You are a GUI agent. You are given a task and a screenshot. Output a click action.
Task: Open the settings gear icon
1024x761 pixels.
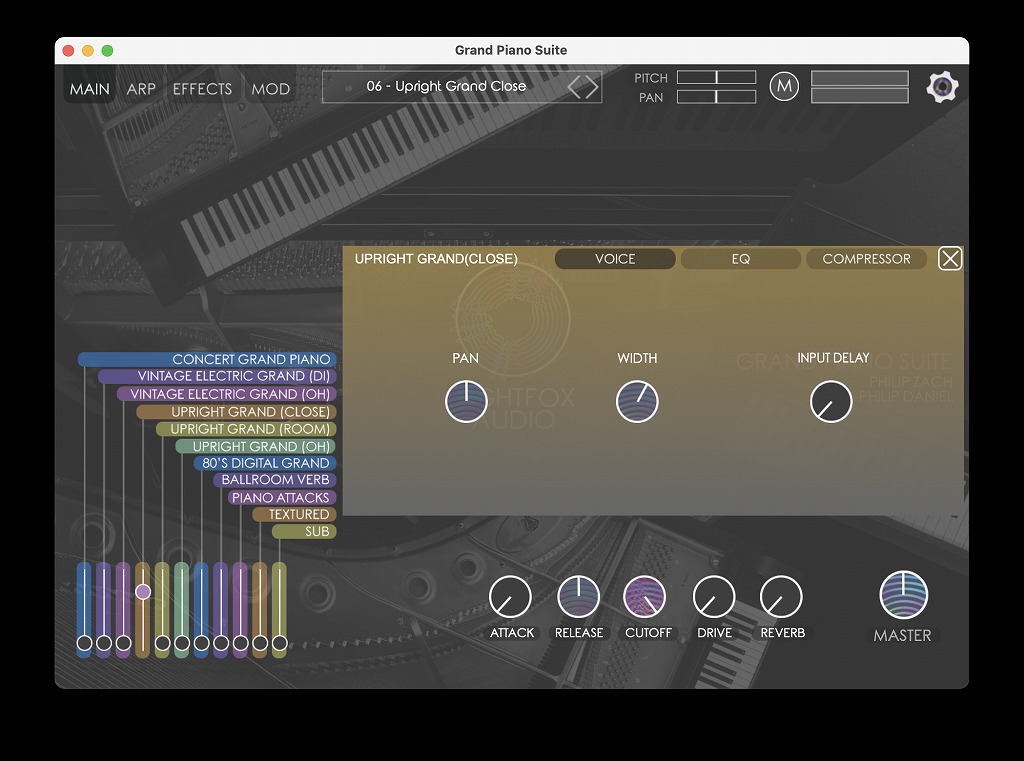[x=942, y=87]
